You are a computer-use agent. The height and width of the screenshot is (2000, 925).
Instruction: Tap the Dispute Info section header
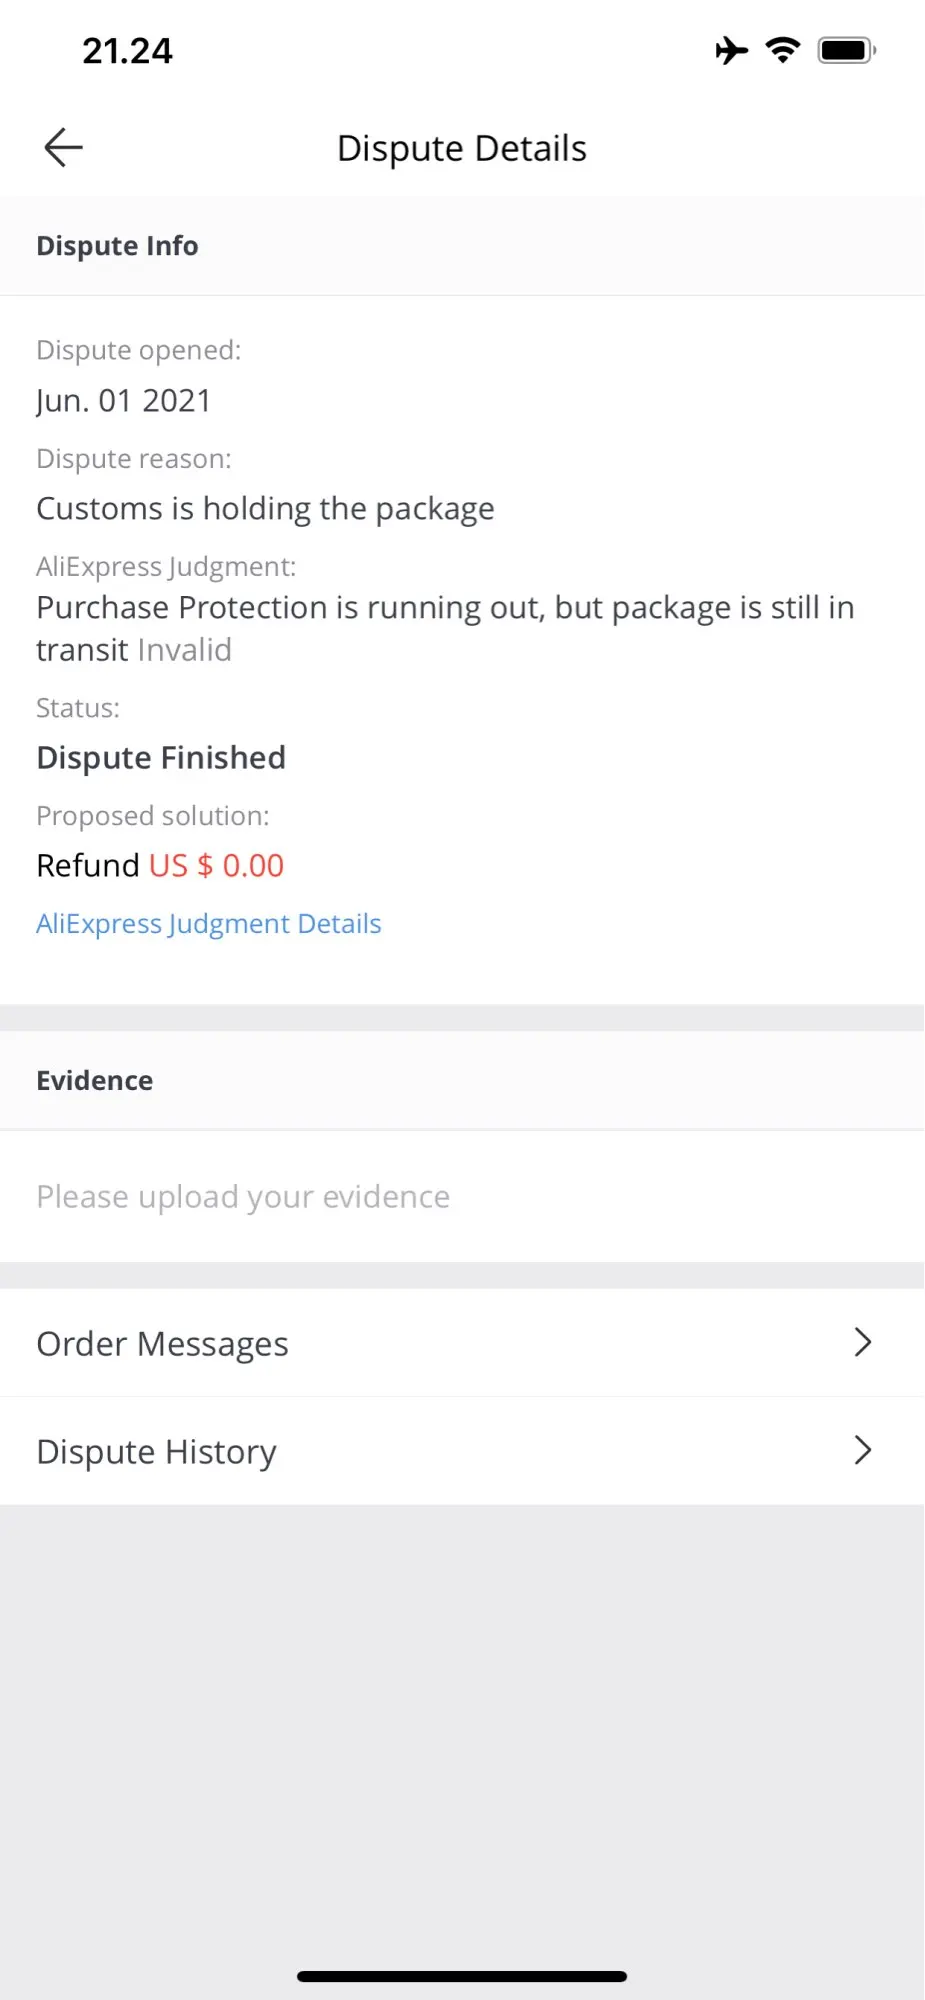[x=117, y=246]
